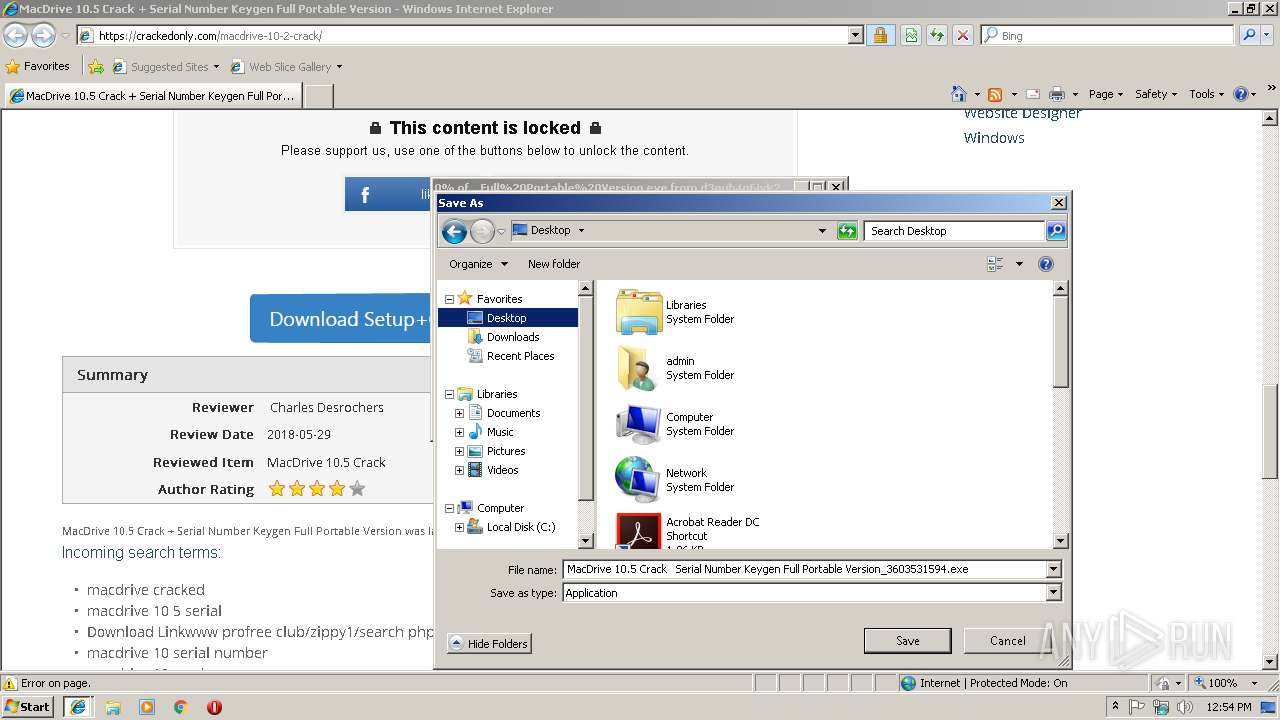This screenshot has height=720, width=1280.
Task: Click the Internet Explorer back button
Action: tap(15, 36)
